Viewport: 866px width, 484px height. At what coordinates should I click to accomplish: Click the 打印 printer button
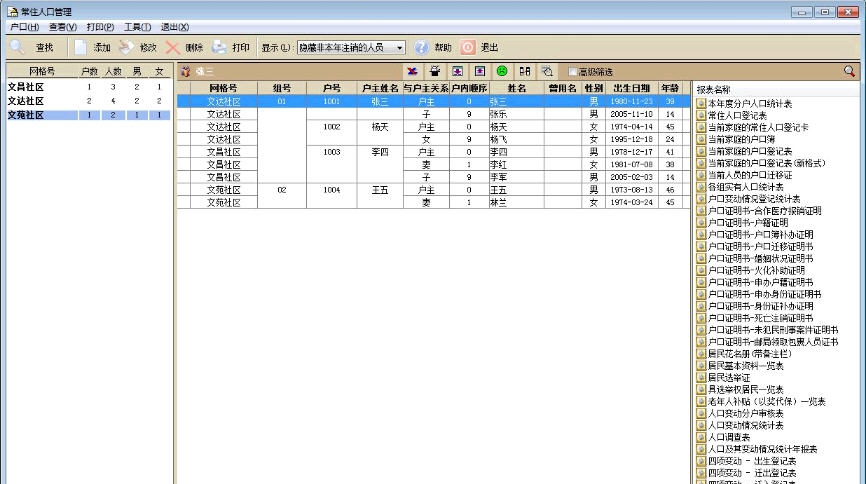pos(231,48)
